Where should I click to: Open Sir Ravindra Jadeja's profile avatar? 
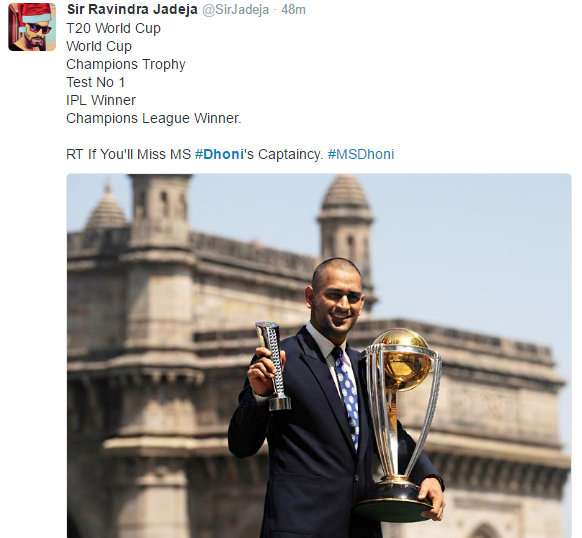click(x=32, y=27)
